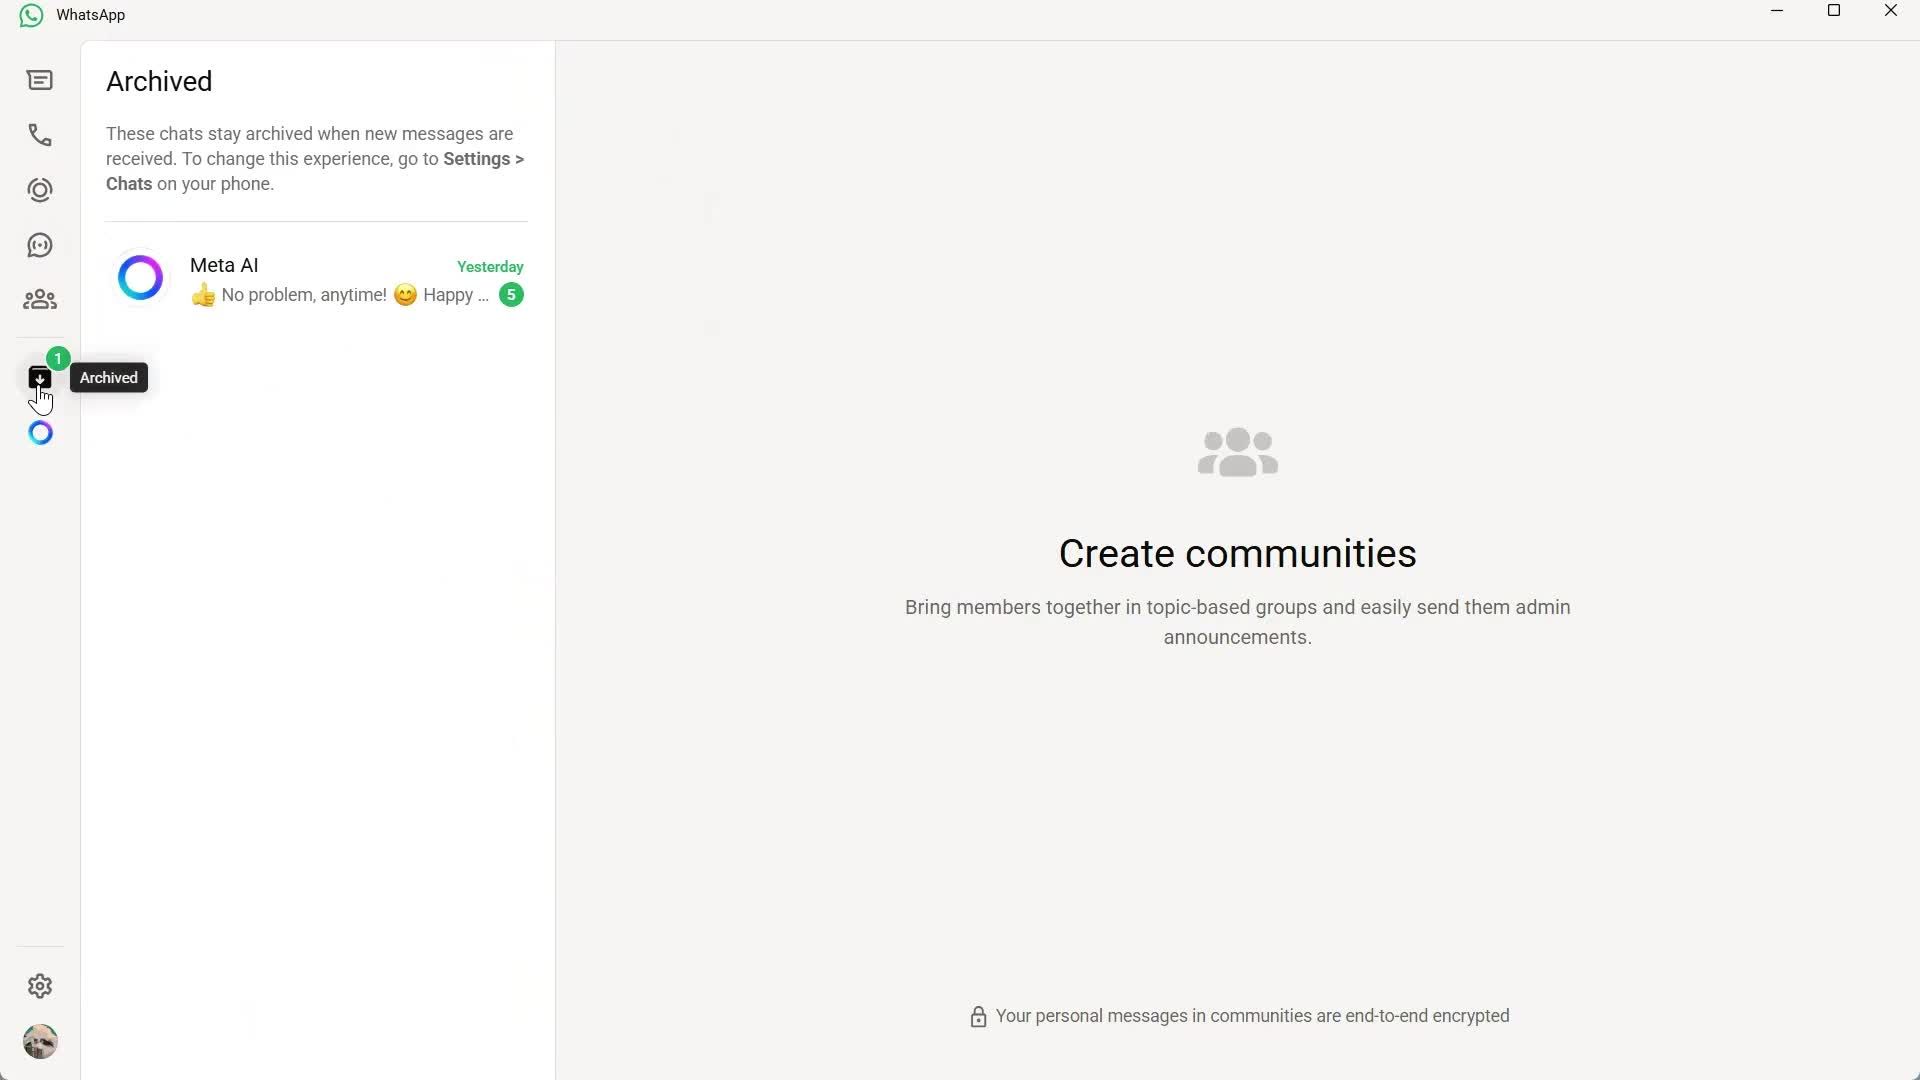This screenshot has width=1920, height=1080.
Task: Maximize the WhatsApp window
Action: point(1834,11)
